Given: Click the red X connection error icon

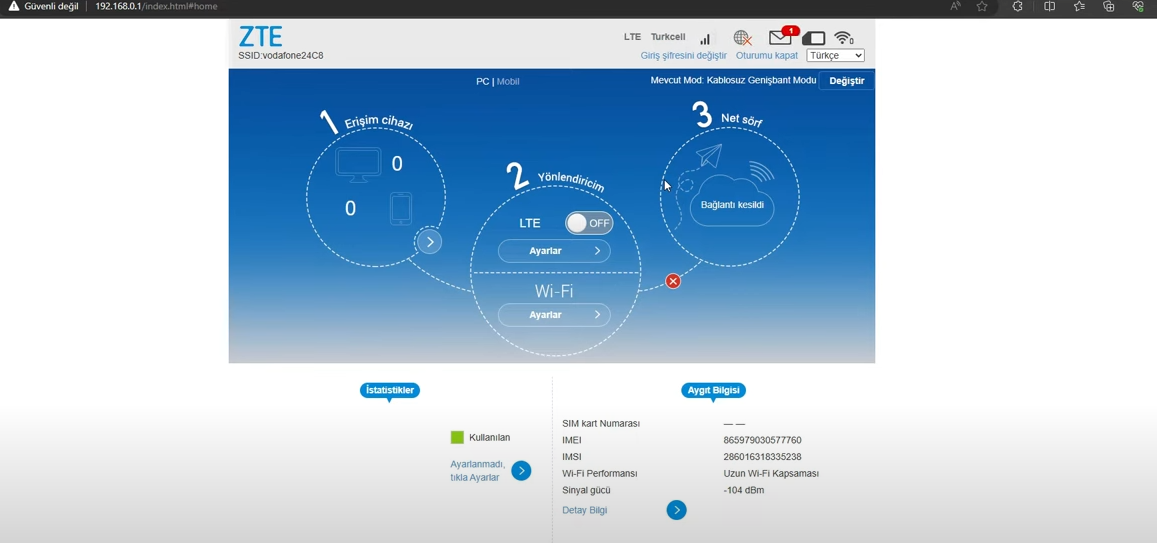Looking at the screenshot, I should coord(673,281).
